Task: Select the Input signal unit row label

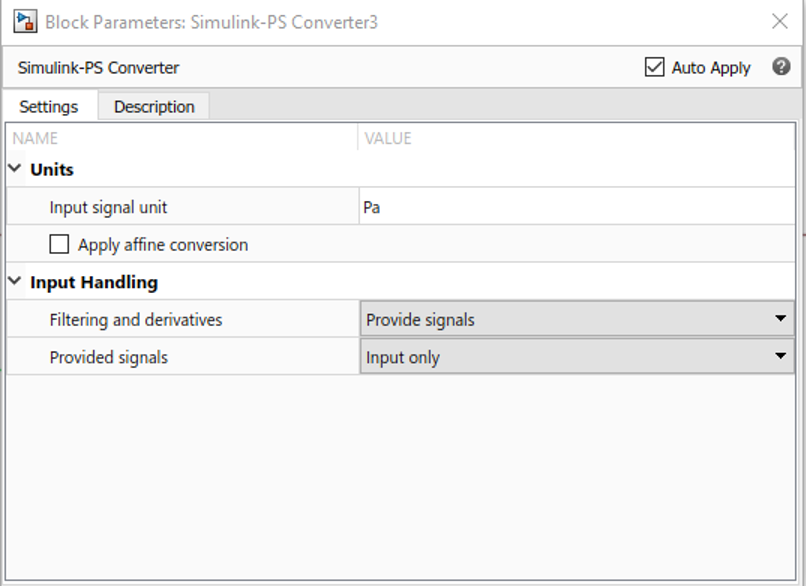Action: [x=108, y=208]
